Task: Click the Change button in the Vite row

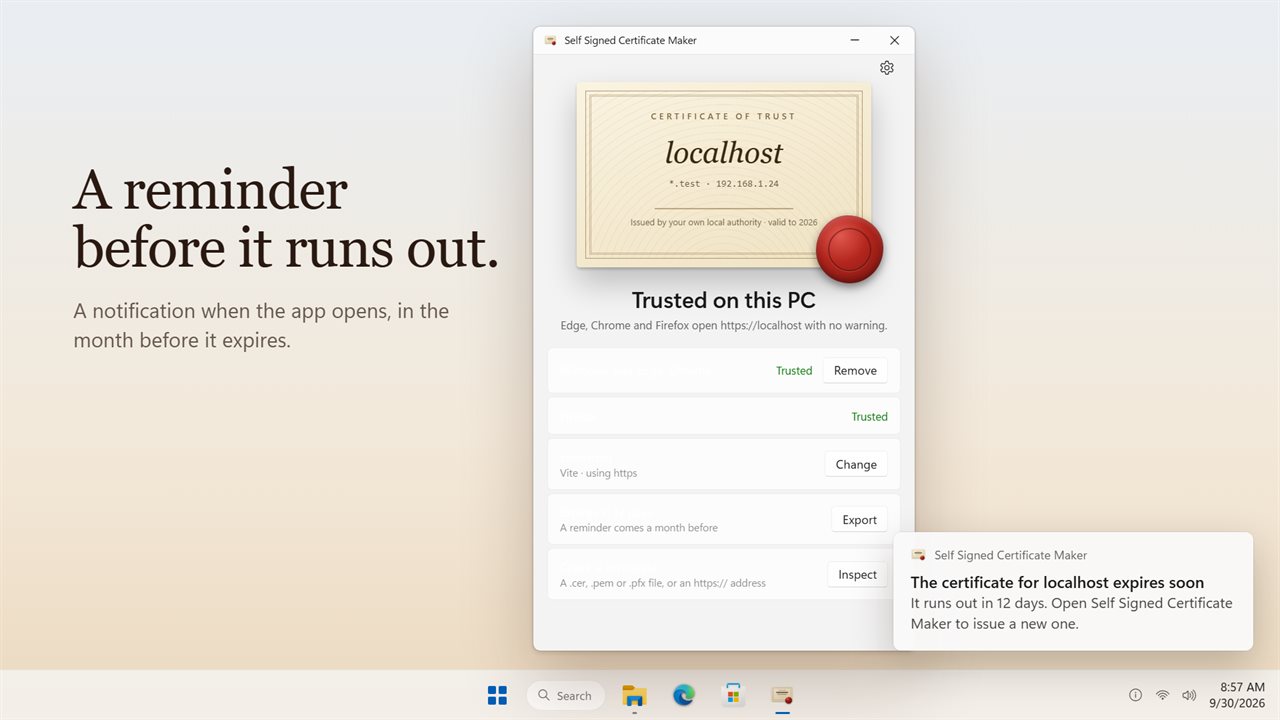Action: coord(856,464)
